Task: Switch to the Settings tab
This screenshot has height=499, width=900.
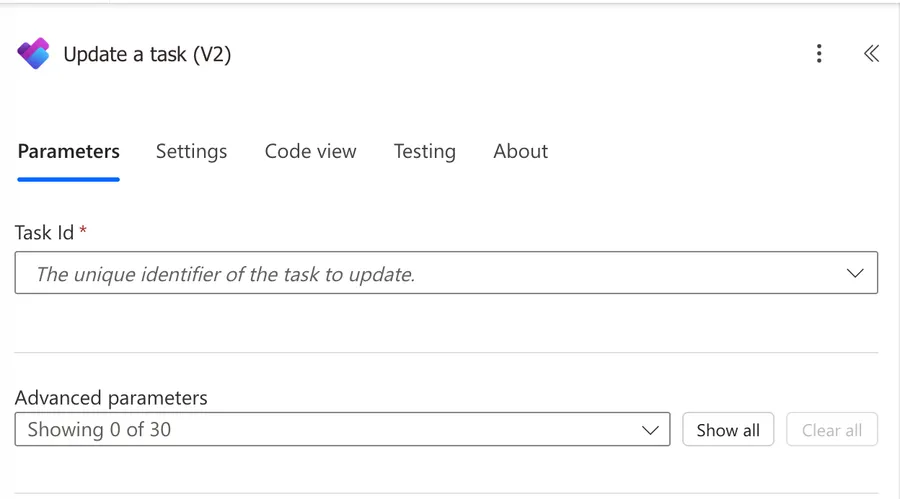Action: point(191,151)
